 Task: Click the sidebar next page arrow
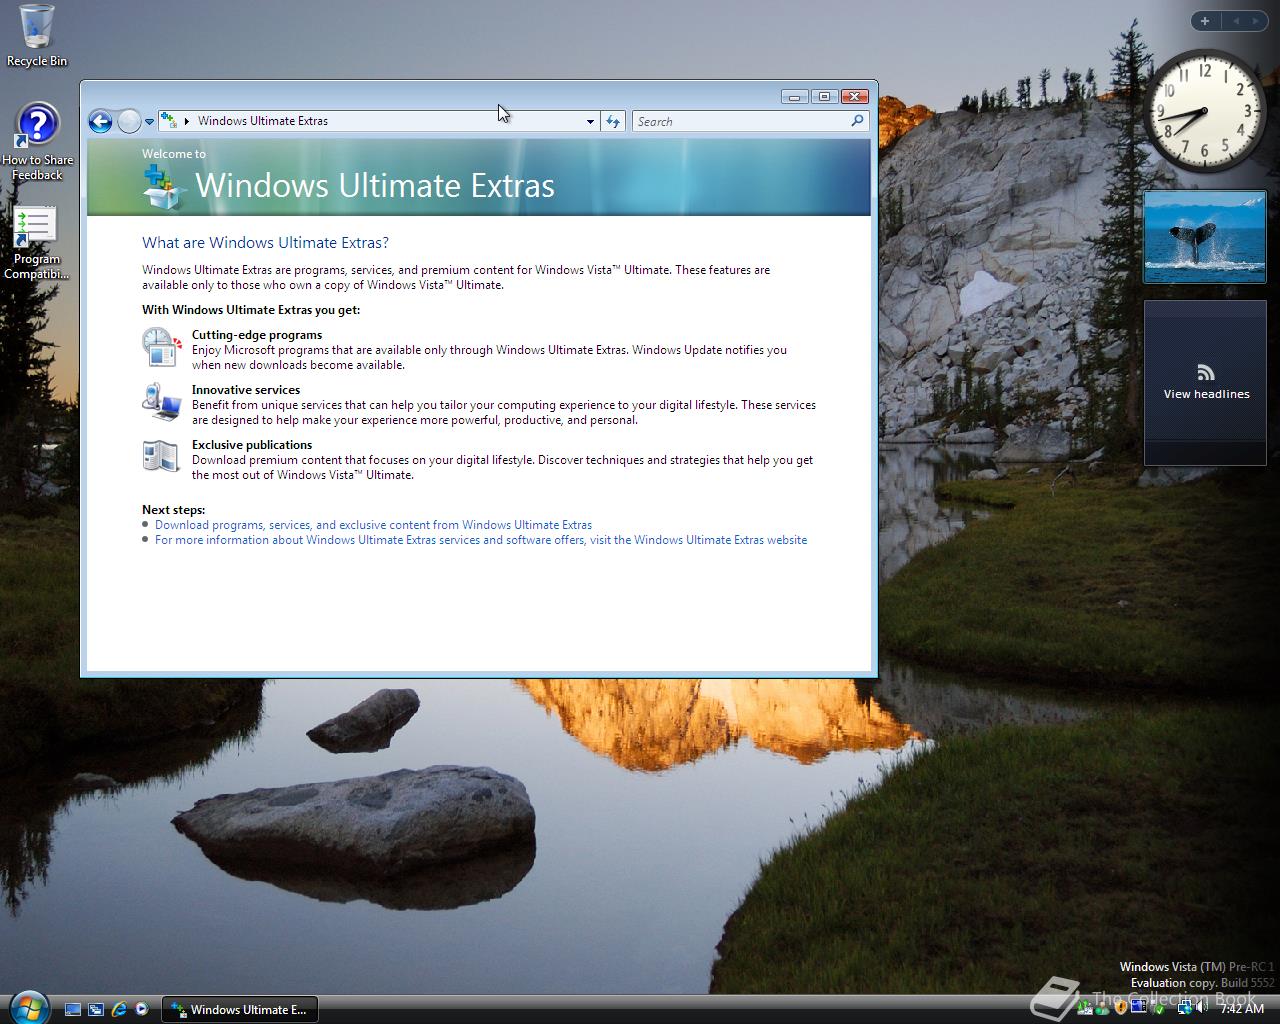[x=1255, y=21]
